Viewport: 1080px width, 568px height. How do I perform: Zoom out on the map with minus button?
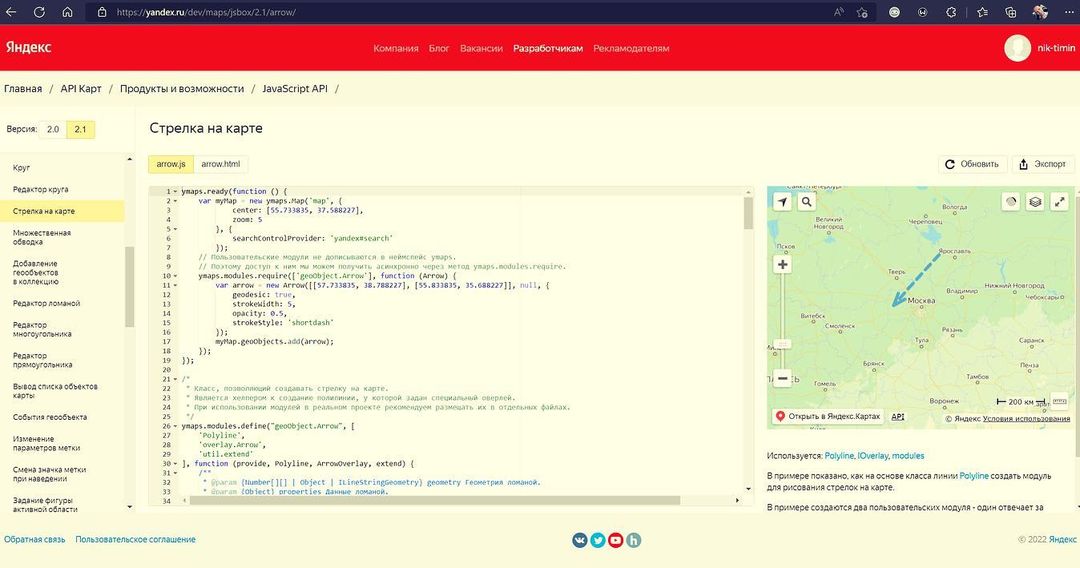(782, 378)
